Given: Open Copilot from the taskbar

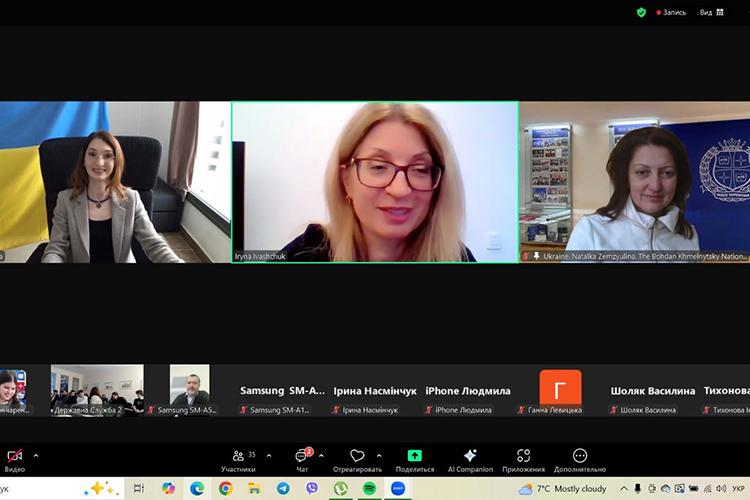Looking at the screenshot, I should [x=168, y=489].
